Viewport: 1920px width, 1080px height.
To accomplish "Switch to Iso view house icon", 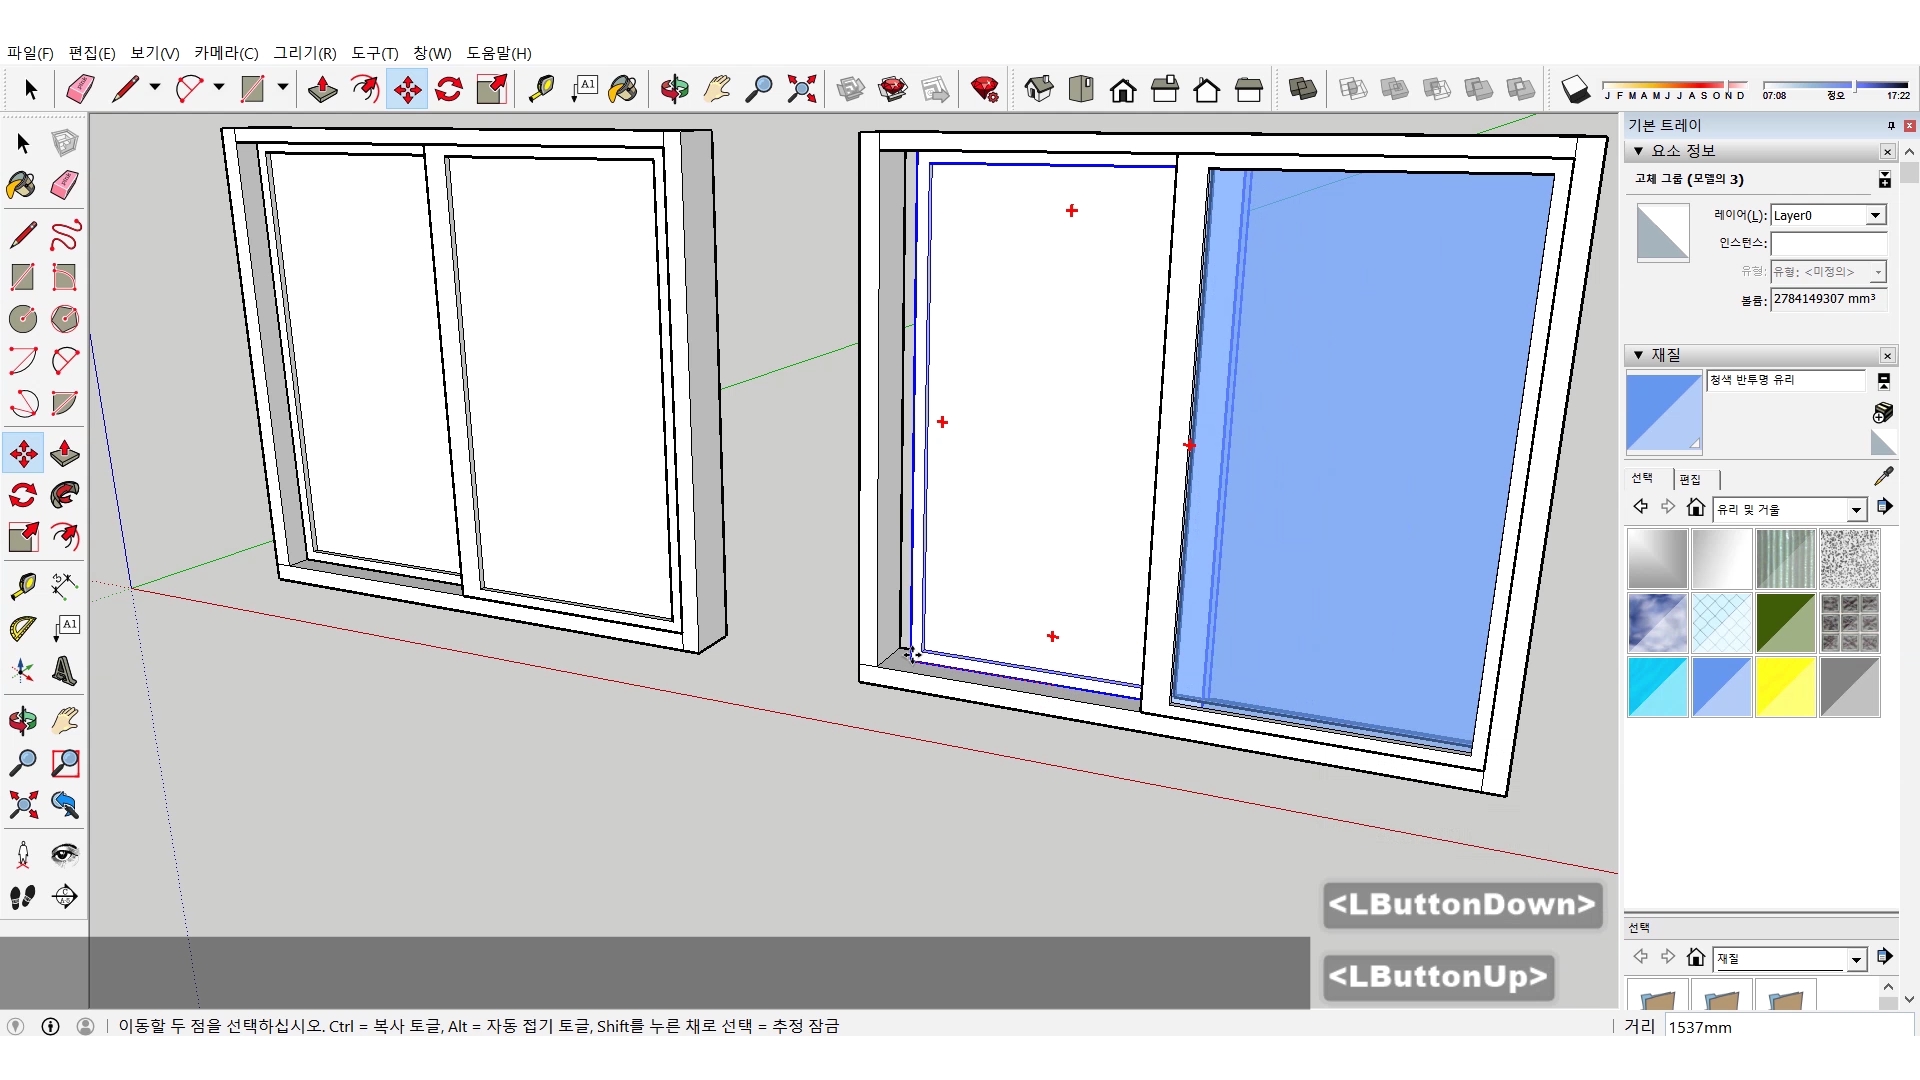I will pos(1039,90).
